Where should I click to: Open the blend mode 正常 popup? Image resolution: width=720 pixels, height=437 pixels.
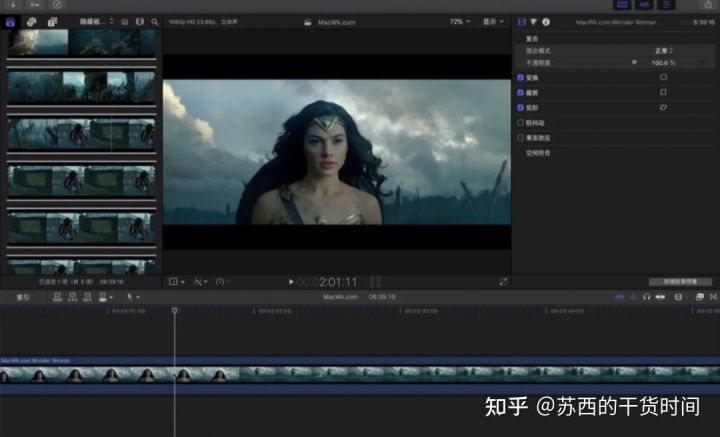coord(664,50)
